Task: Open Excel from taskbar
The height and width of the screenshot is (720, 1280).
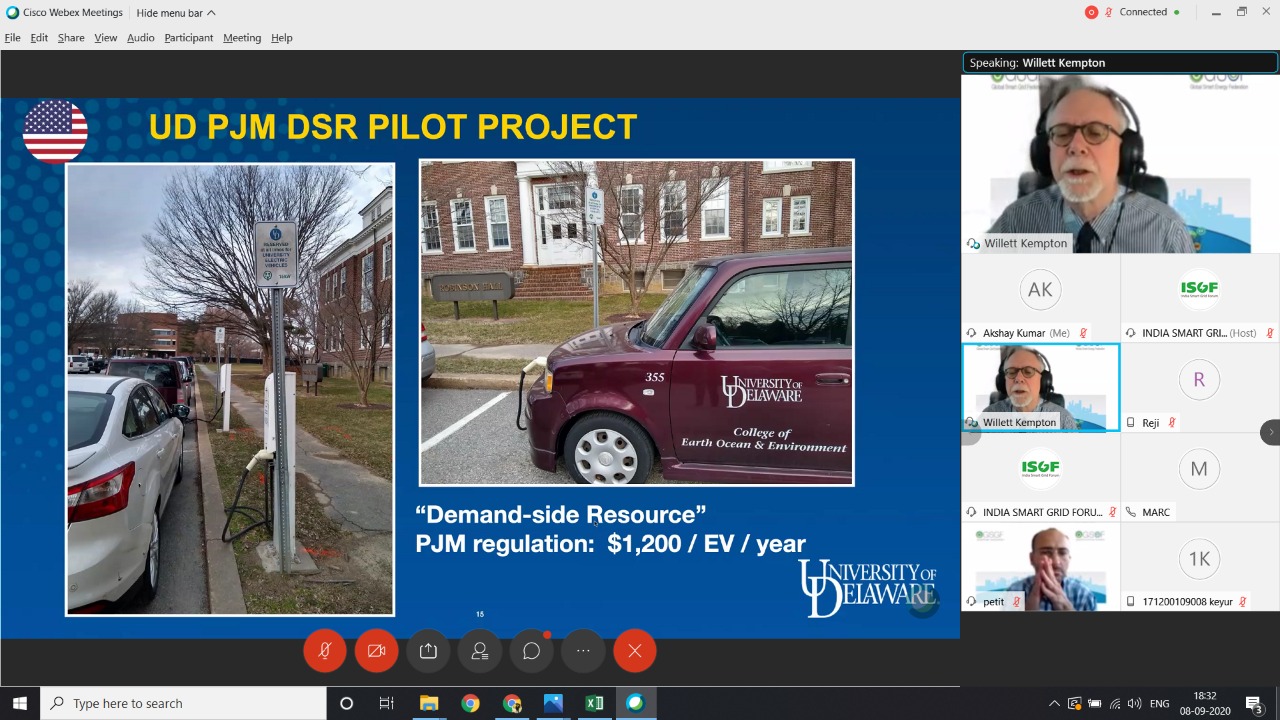Action: point(594,703)
